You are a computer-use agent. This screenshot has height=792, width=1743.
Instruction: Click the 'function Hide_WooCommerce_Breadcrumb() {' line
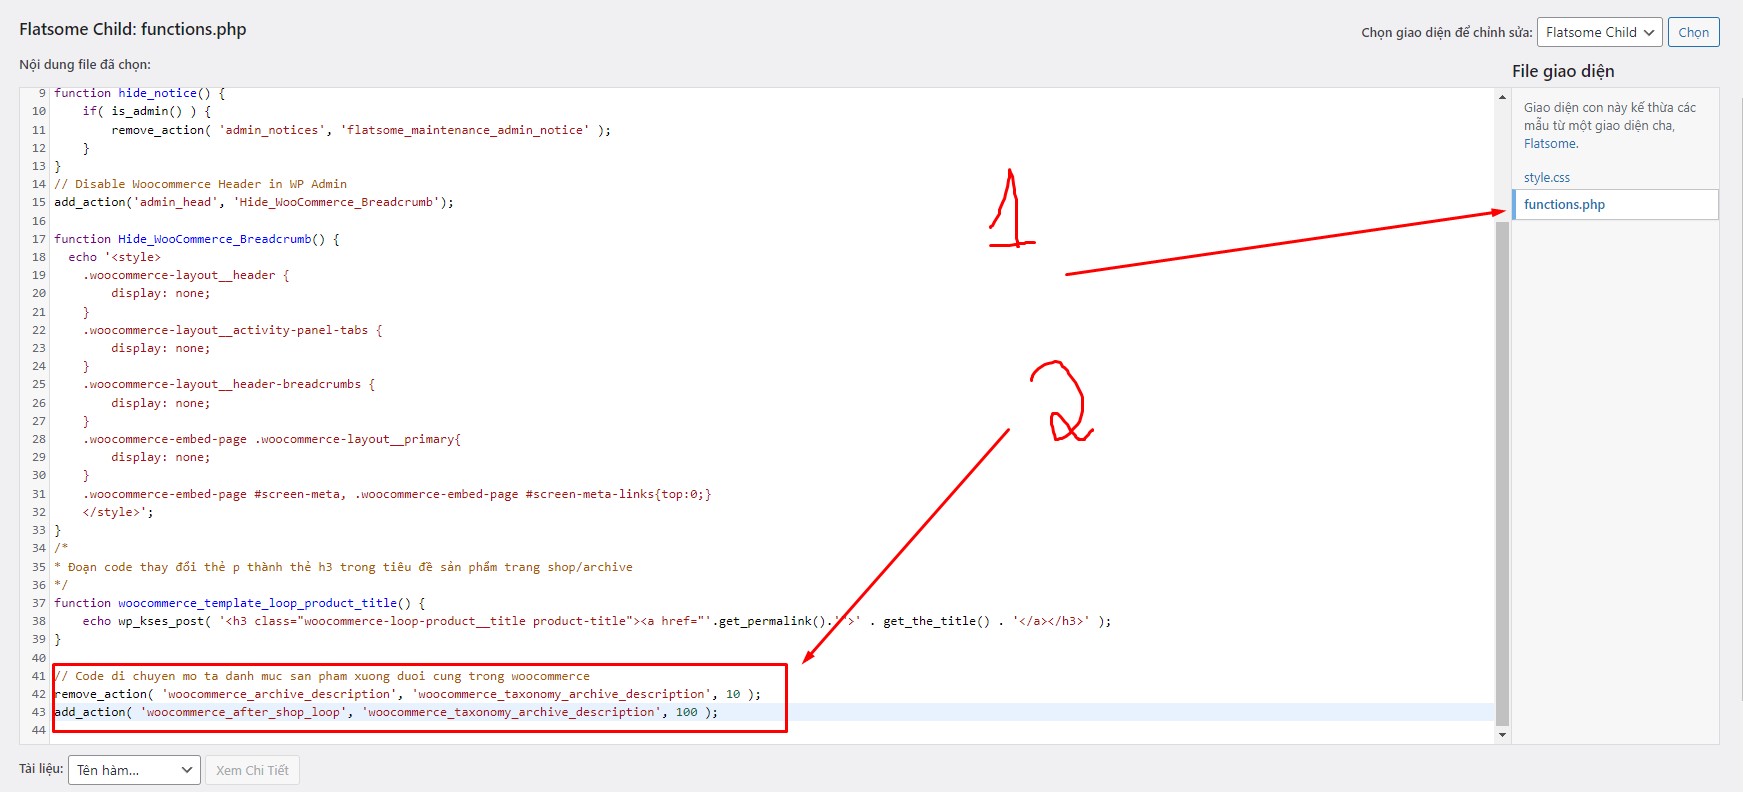197,239
